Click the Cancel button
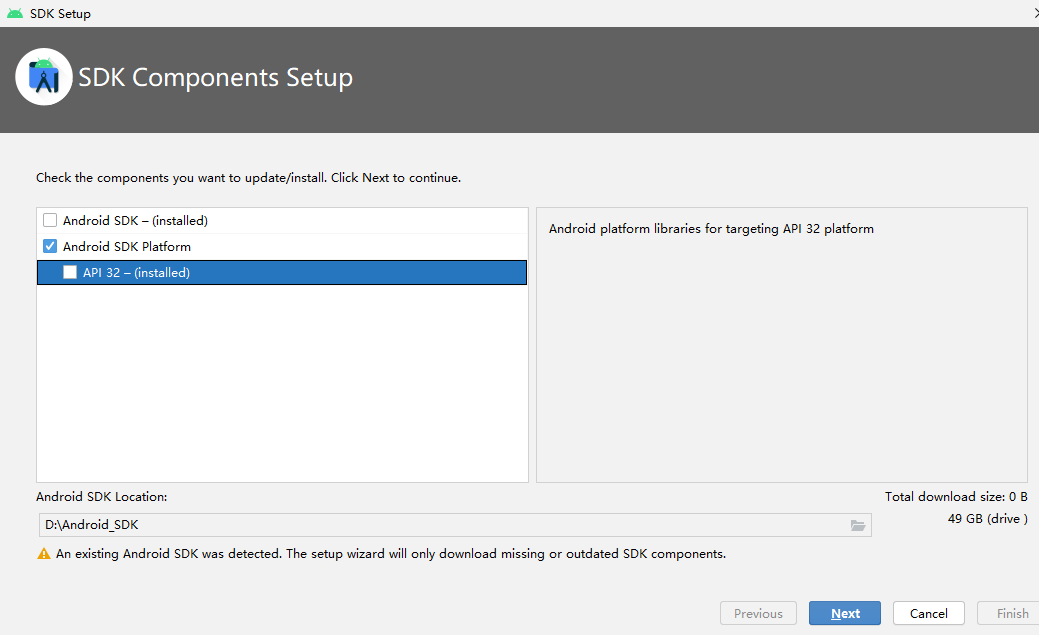 (928, 613)
